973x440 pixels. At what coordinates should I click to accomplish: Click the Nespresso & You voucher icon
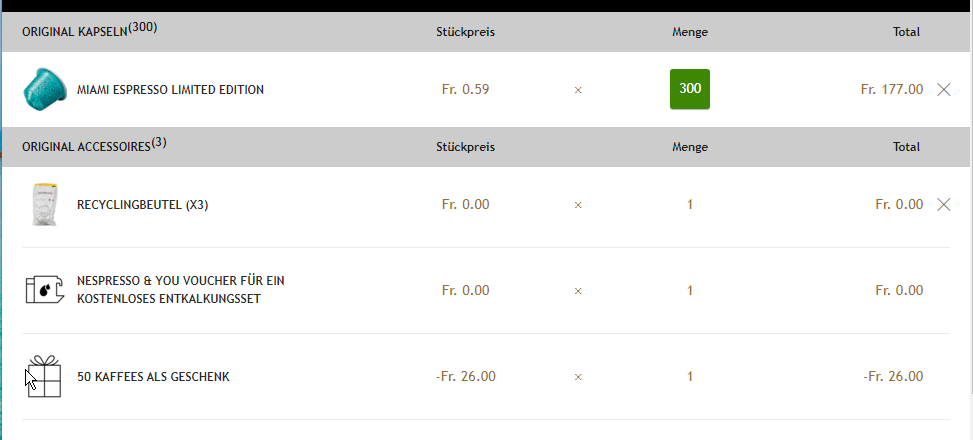(x=43, y=290)
